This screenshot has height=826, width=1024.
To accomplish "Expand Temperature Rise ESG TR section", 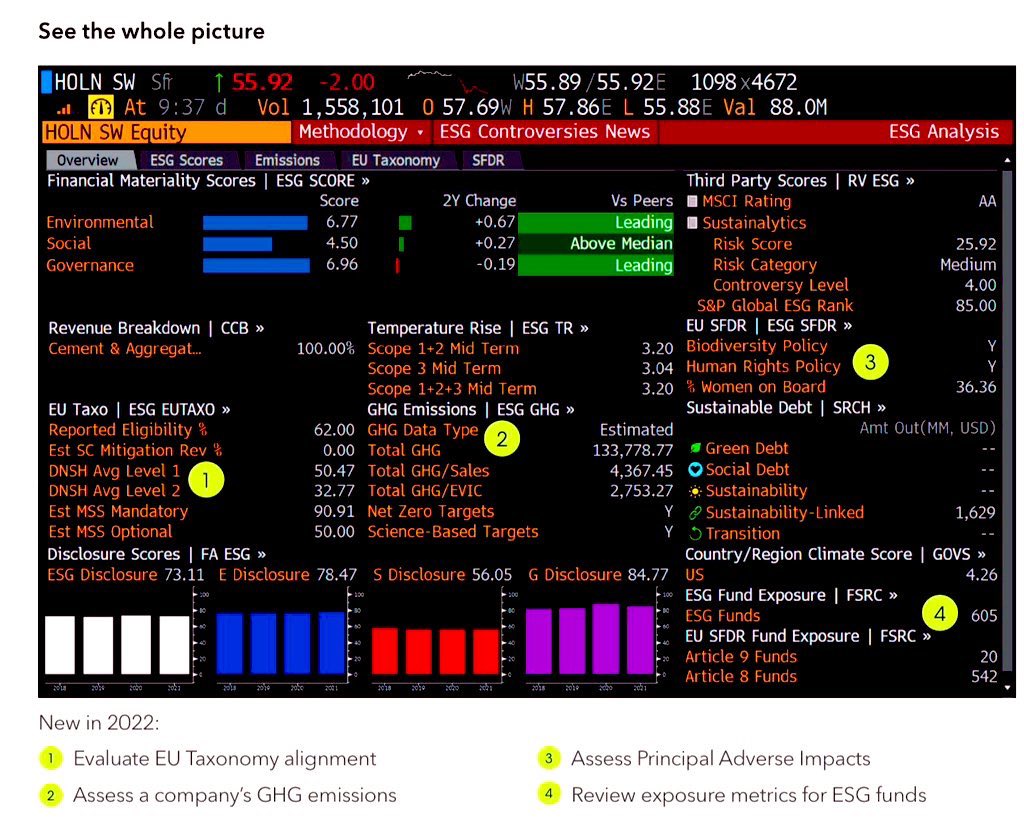I will coord(478,328).
